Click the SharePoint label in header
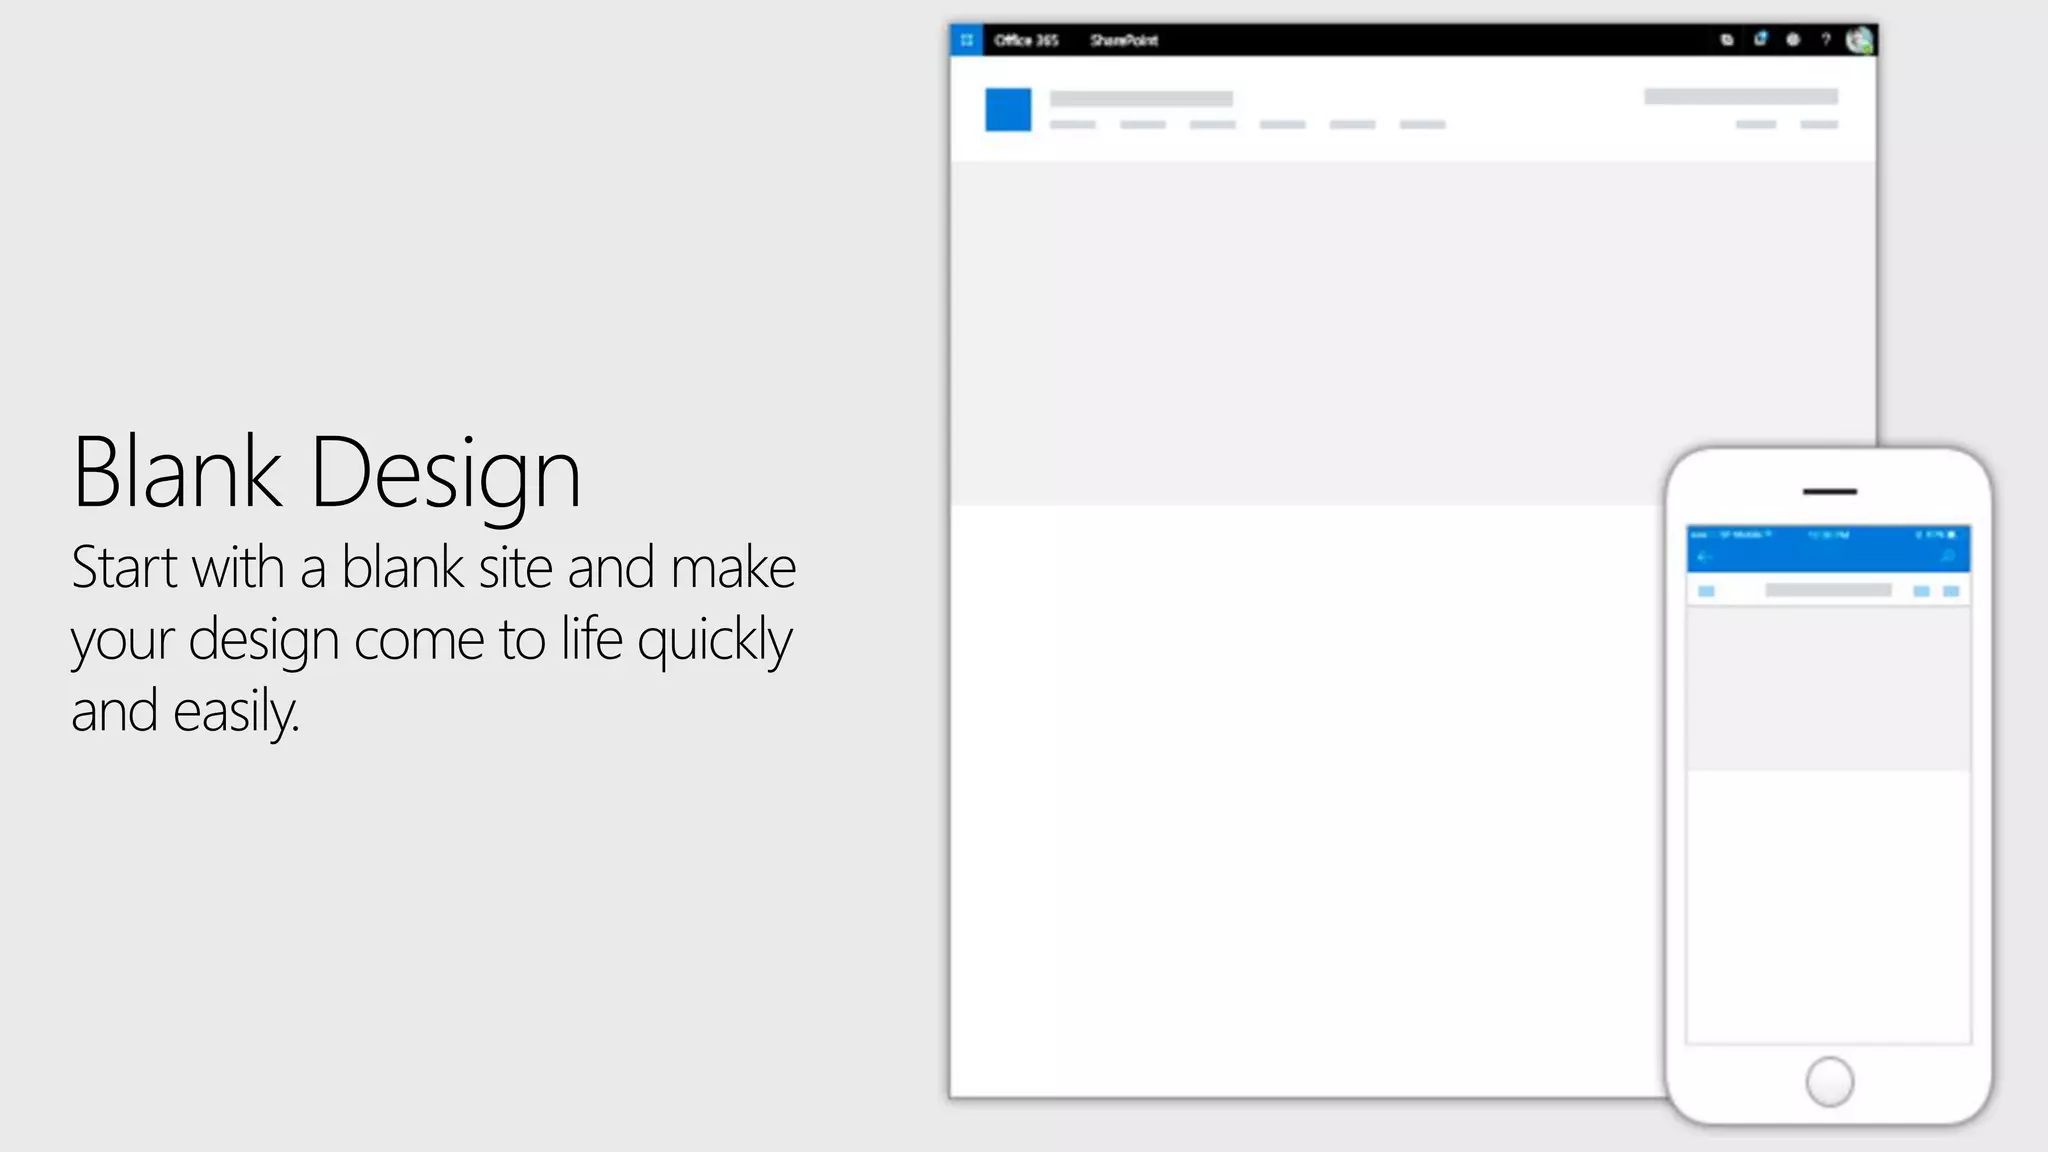Viewport: 2048px width, 1152px height. click(x=1124, y=40)
